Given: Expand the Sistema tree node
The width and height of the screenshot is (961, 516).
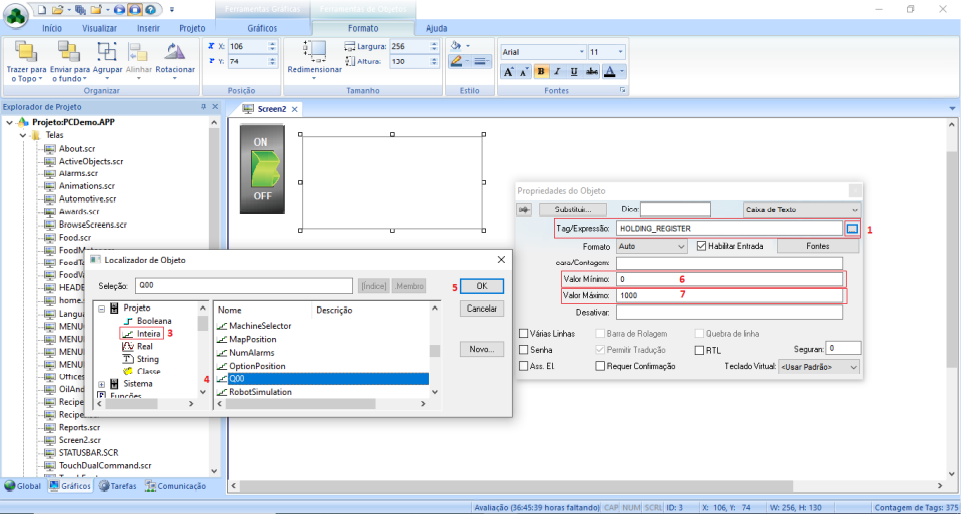Looking at the screenshot, I should [x=102, y=383].
